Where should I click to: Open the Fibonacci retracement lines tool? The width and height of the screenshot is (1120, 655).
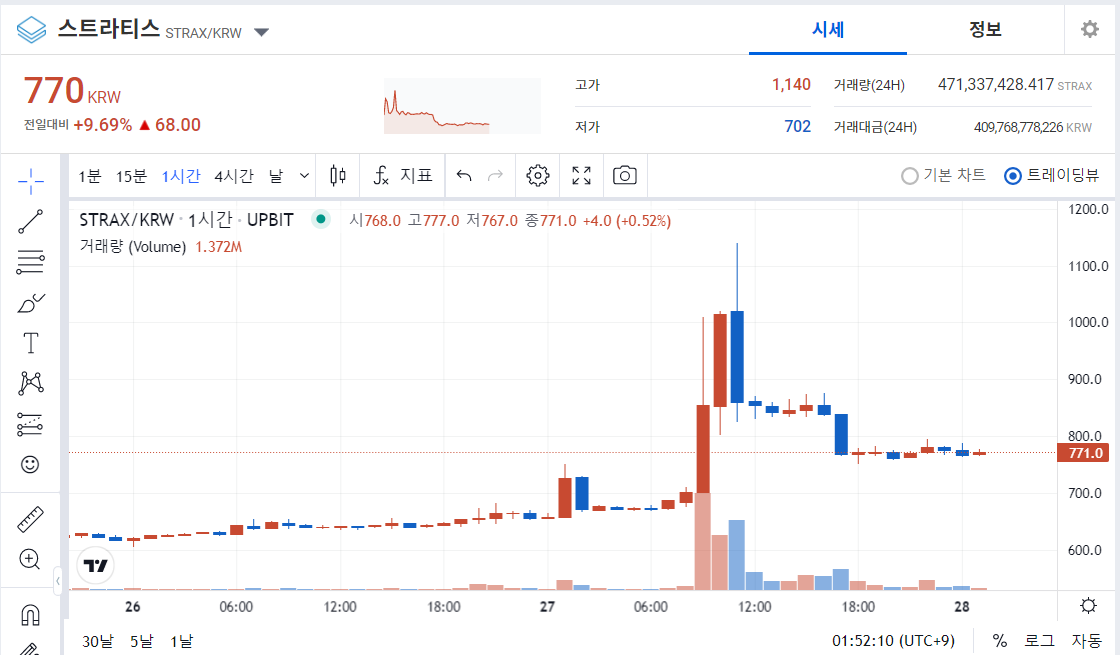pos(31,262)
